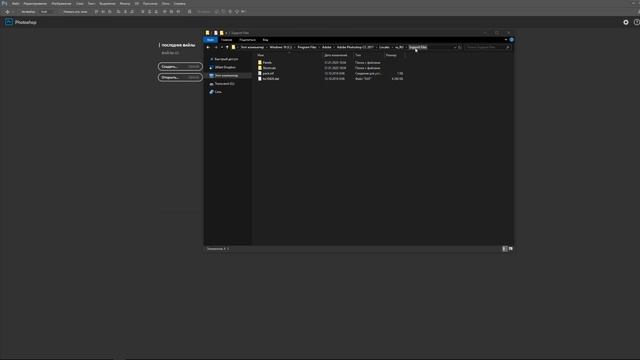Select the Shortcuts folder
Screen dimensions: 640x360
(x=269, y=68)
